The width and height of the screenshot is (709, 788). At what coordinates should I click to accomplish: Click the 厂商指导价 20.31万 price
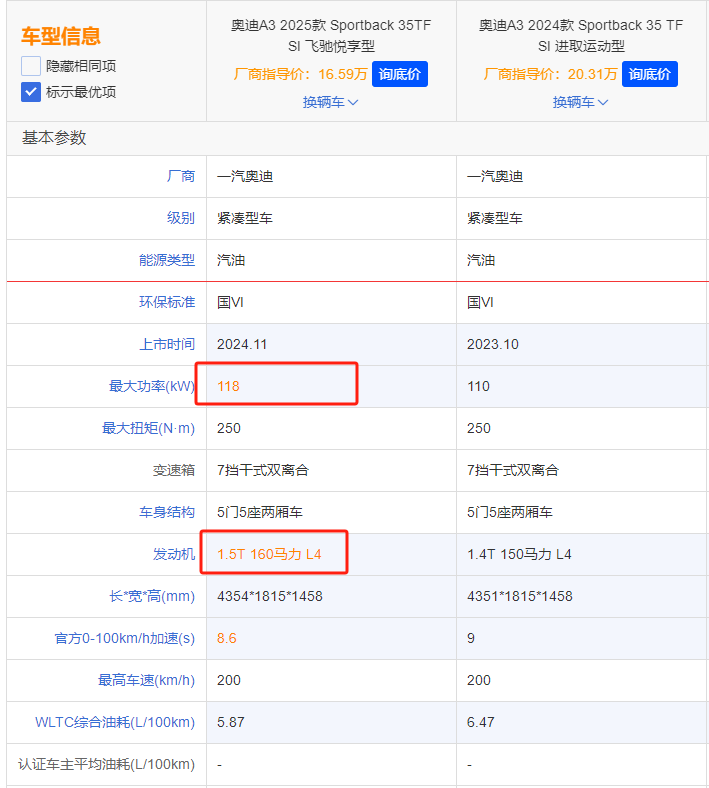click(550, 74)
